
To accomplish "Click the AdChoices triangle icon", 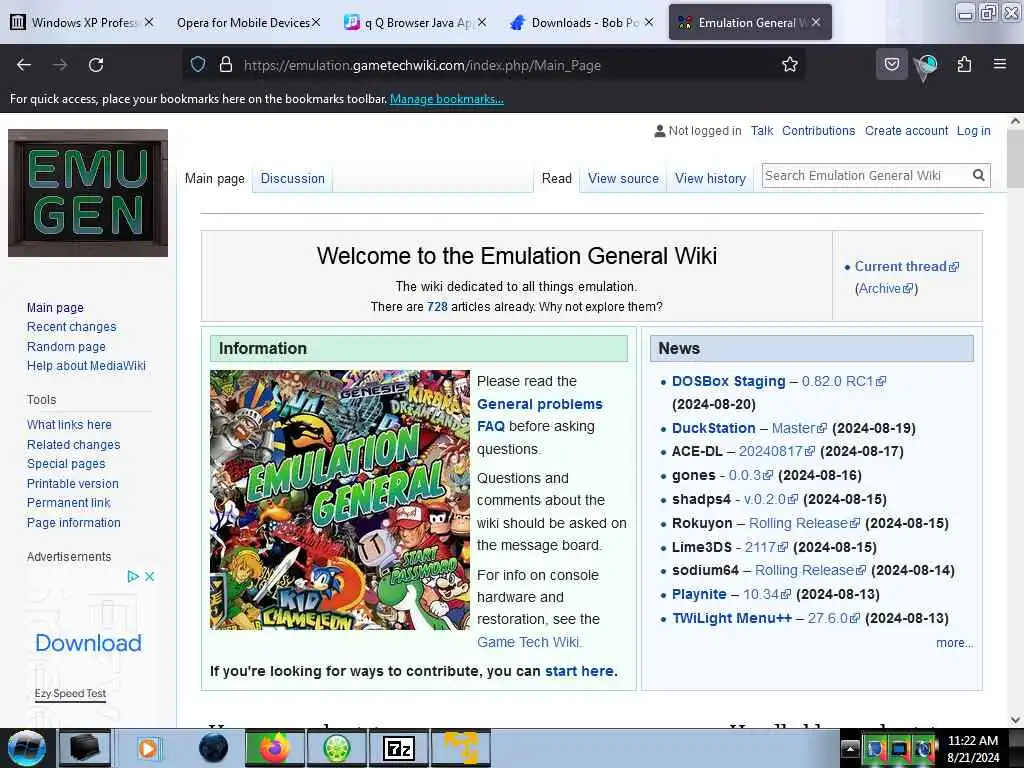I will (x=133, y=576).
